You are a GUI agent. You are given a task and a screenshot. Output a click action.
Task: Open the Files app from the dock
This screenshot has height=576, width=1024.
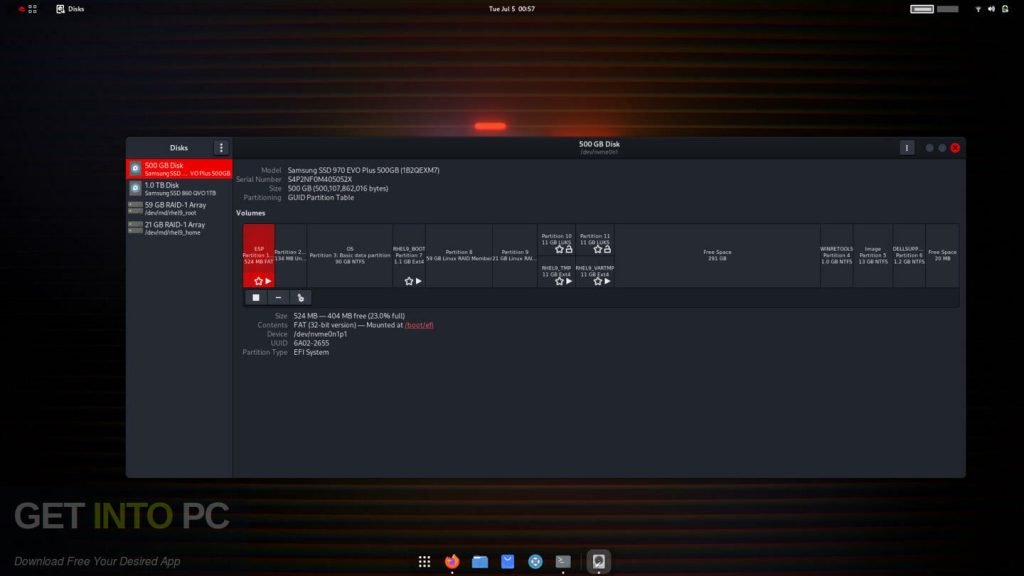479,562
